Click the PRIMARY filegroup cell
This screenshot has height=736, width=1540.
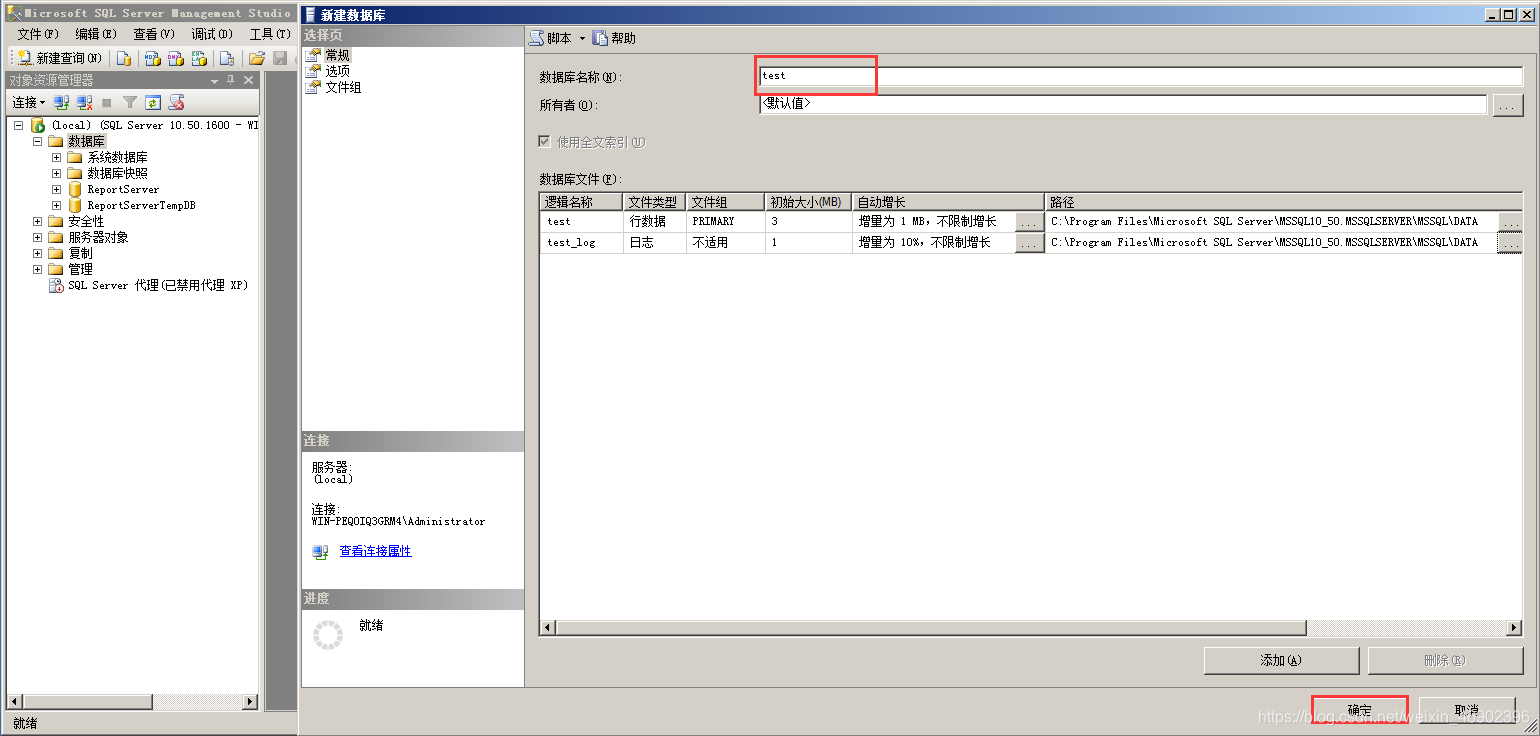725,222
